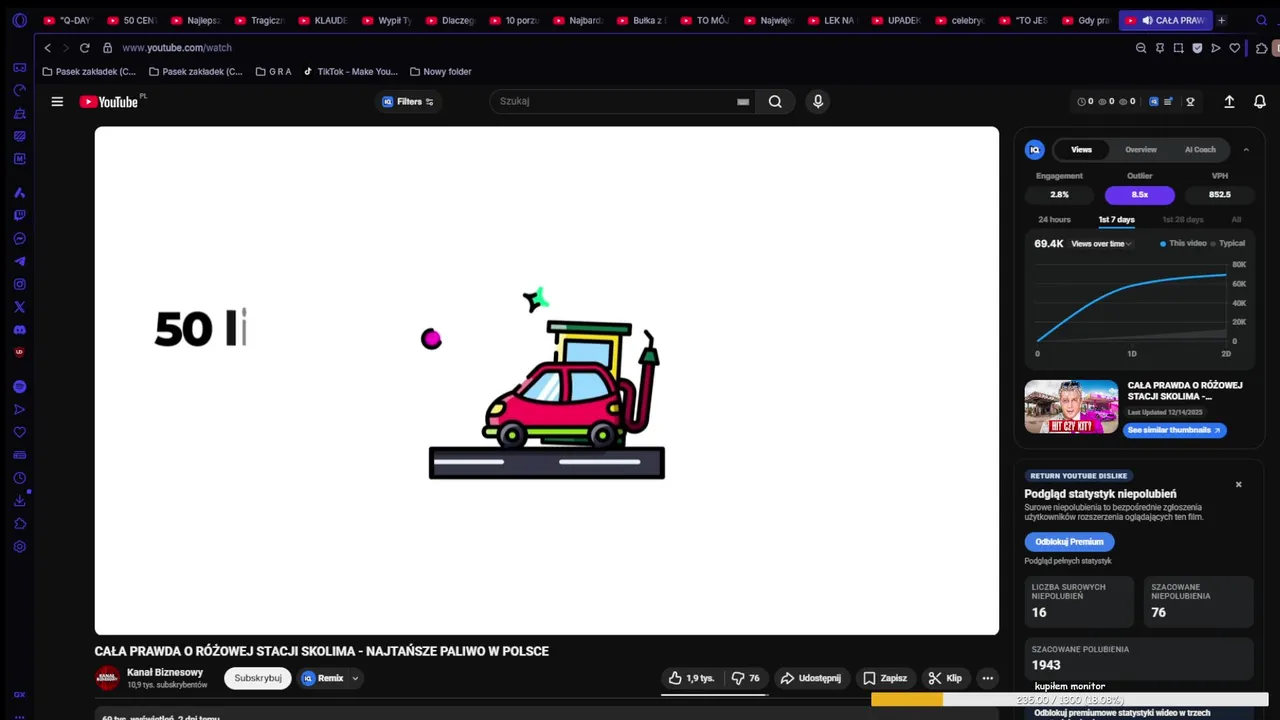Open the YouTube hamburger guide menu
Viewport: 1280px width, 720px height.
click(x=57, y=101)
